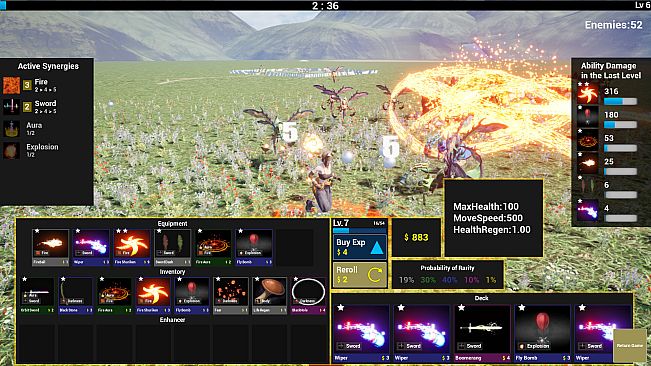Select the Wiper card in Equipment
The height and width of the screenshot is (366, 651).
91,247
